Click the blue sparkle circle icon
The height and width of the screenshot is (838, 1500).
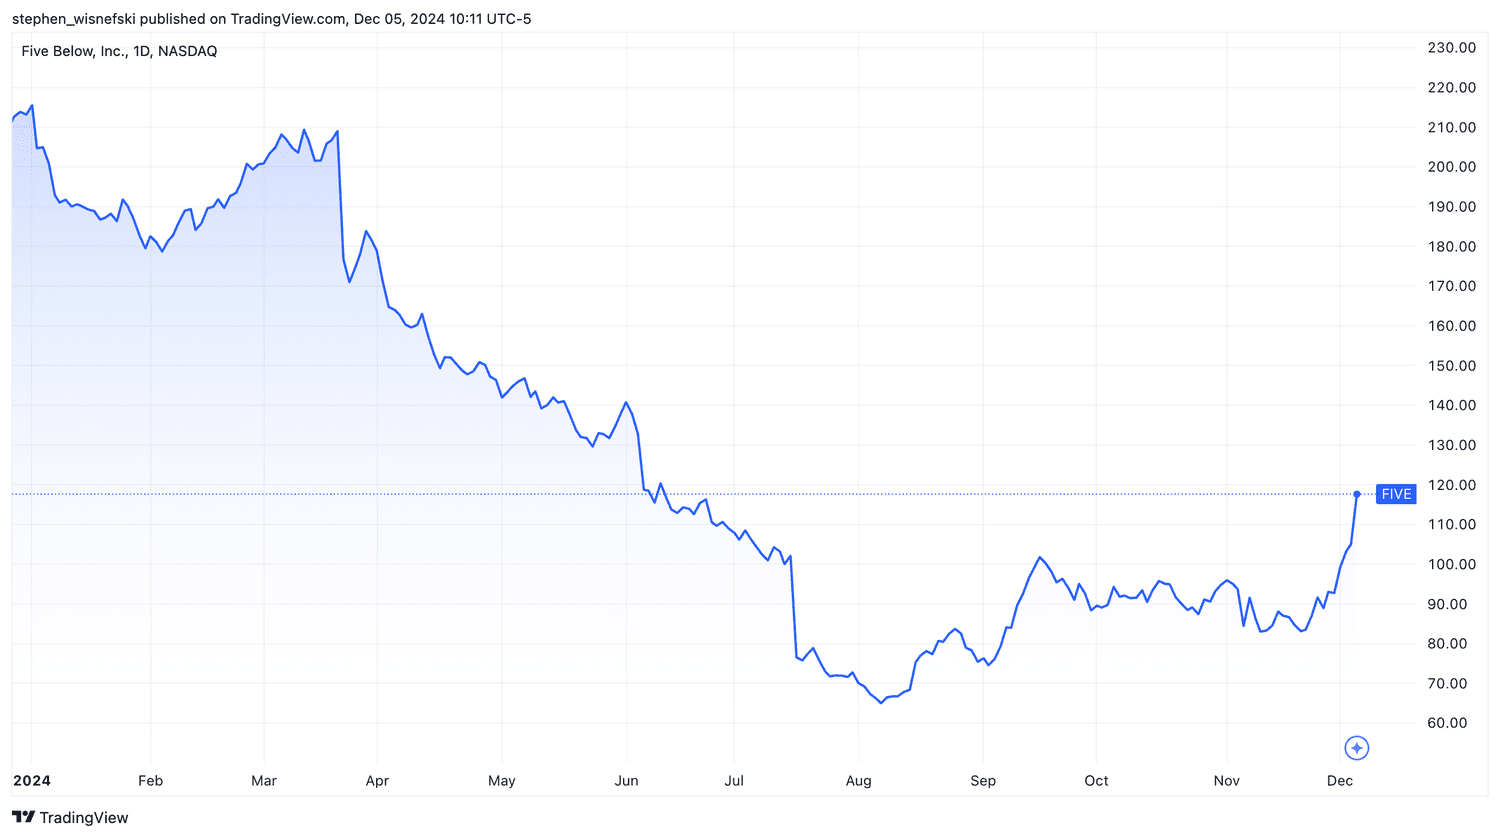tap(1356, 748)
